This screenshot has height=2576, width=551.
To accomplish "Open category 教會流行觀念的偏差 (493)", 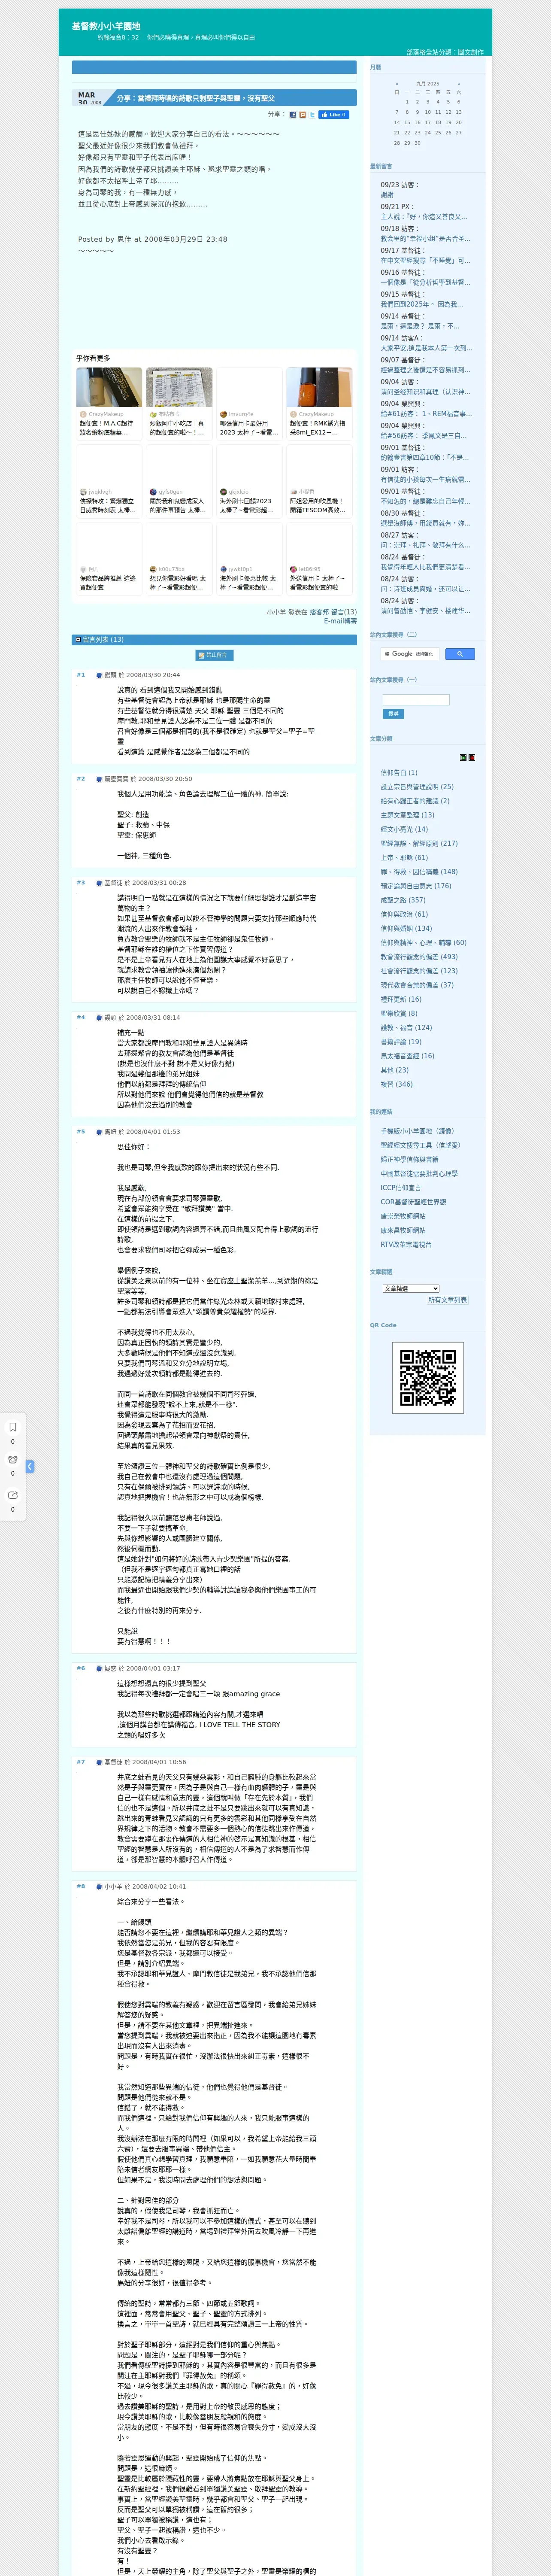I will 419,956.
